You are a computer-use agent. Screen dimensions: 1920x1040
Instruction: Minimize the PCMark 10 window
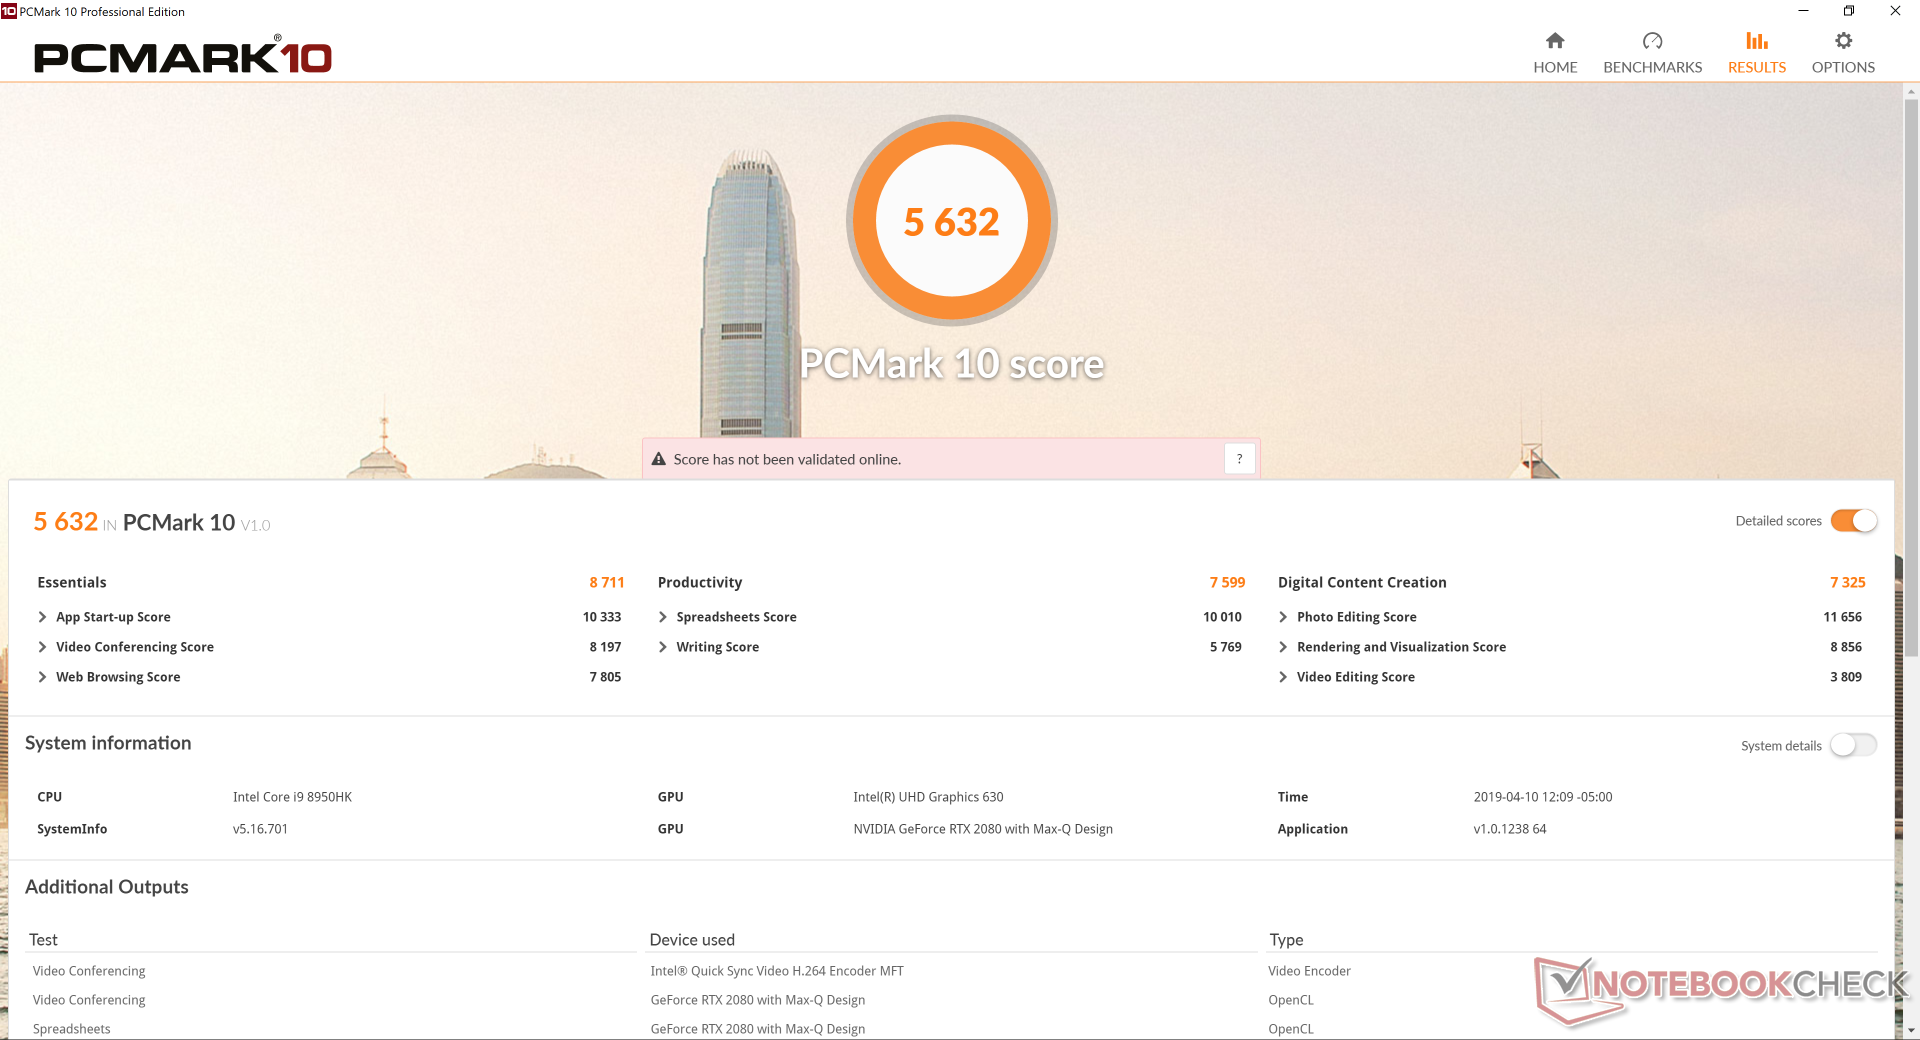(x=1803, y=11)
